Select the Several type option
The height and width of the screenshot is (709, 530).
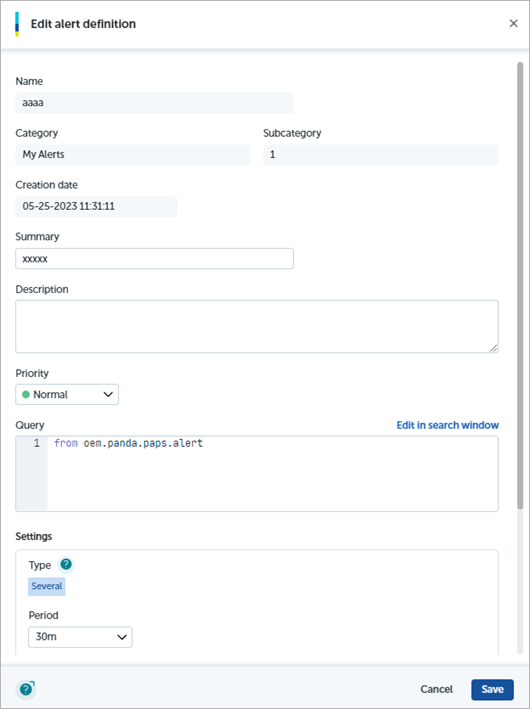coord(47,586)
